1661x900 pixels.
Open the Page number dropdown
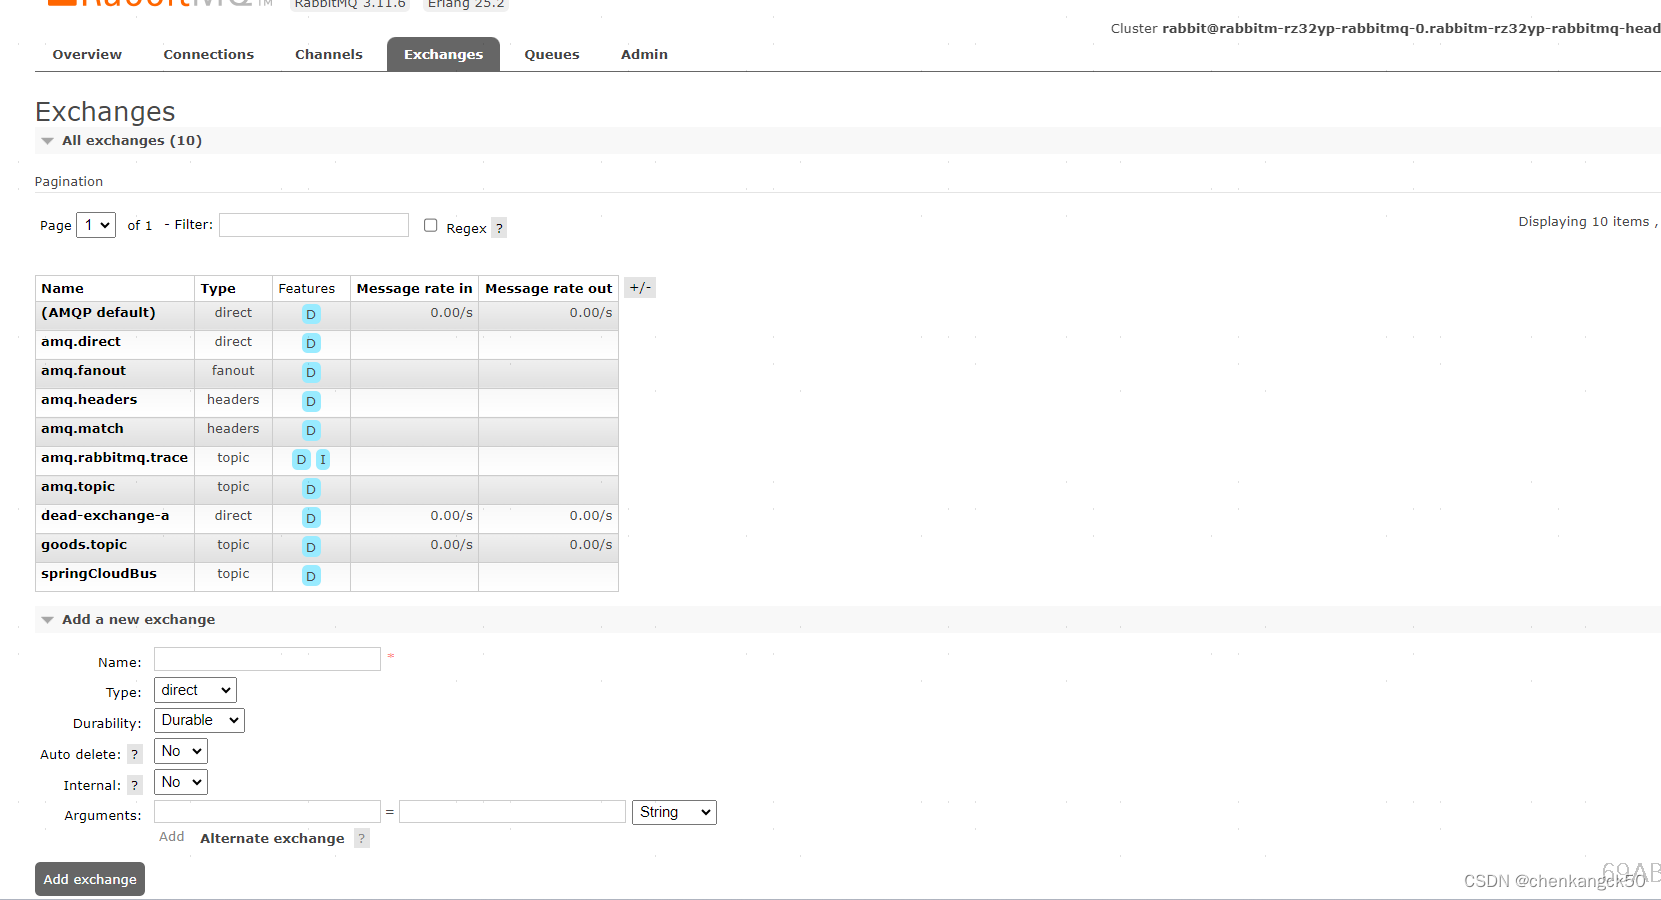click(96, 225)
